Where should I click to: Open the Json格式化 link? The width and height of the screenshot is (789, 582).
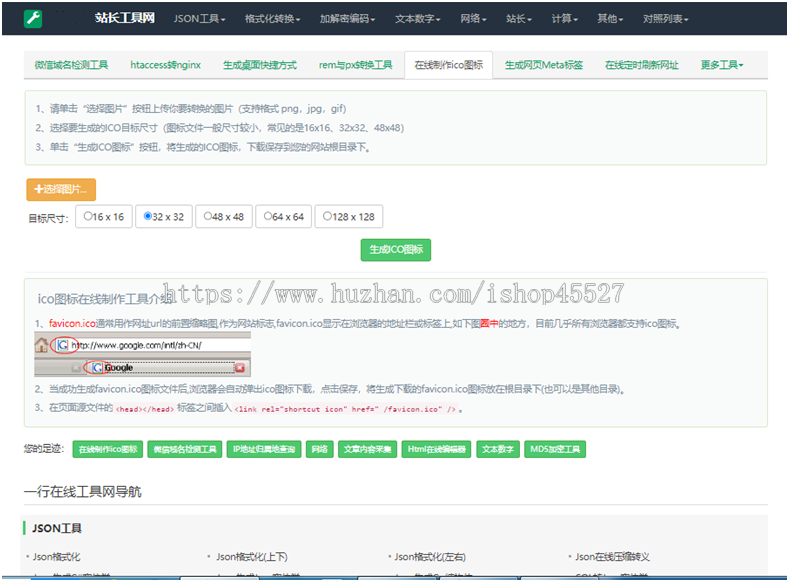point(56,557)
